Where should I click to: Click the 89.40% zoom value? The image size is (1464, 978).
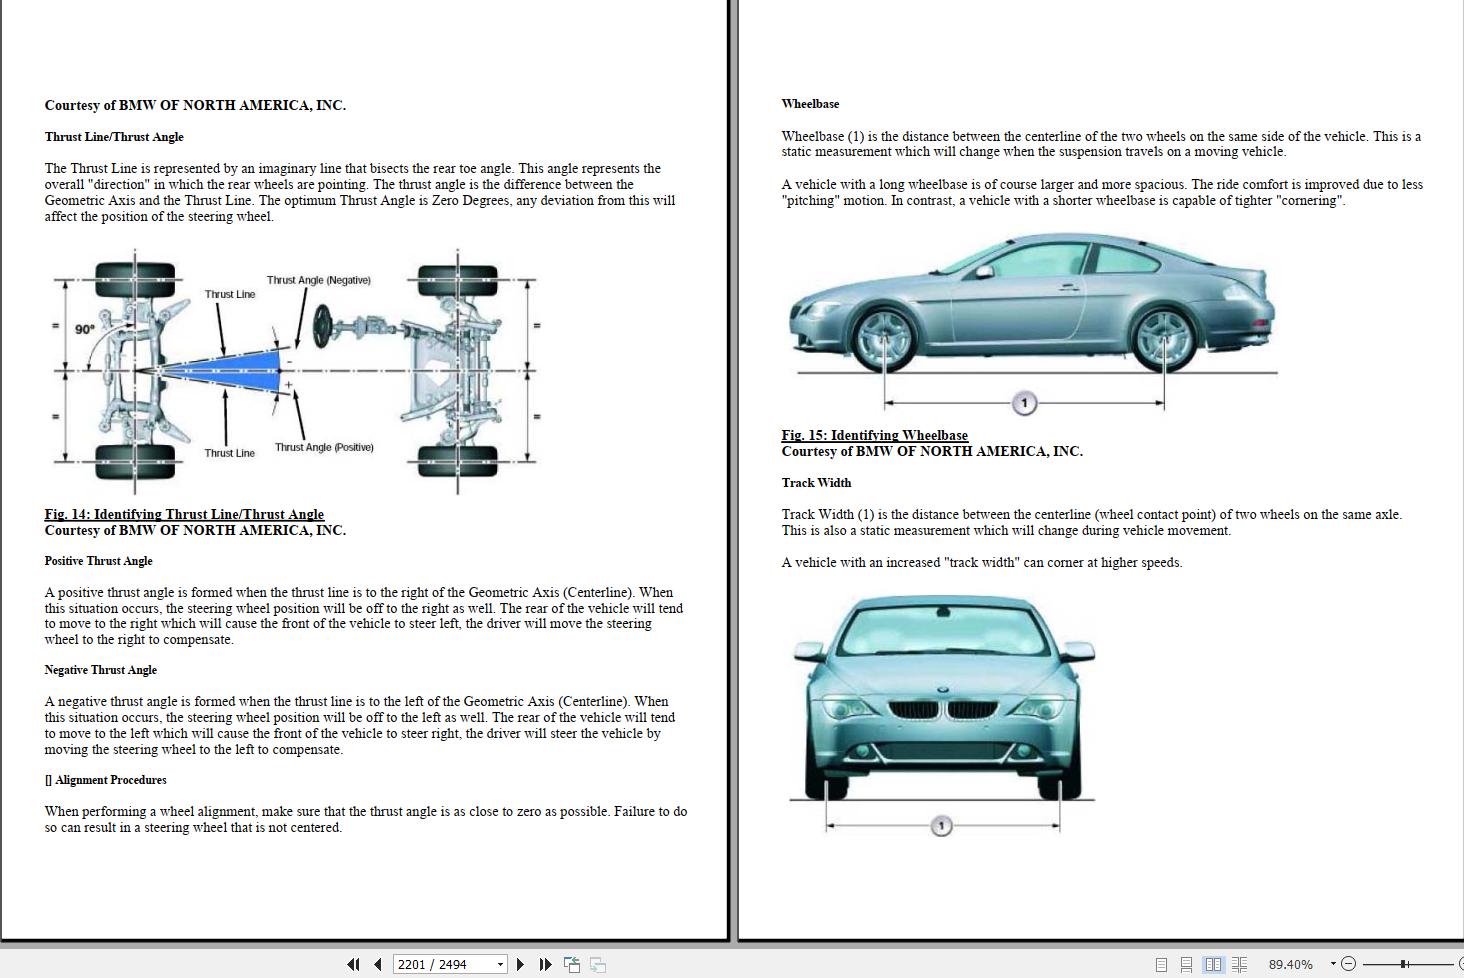click(1293, 963)
